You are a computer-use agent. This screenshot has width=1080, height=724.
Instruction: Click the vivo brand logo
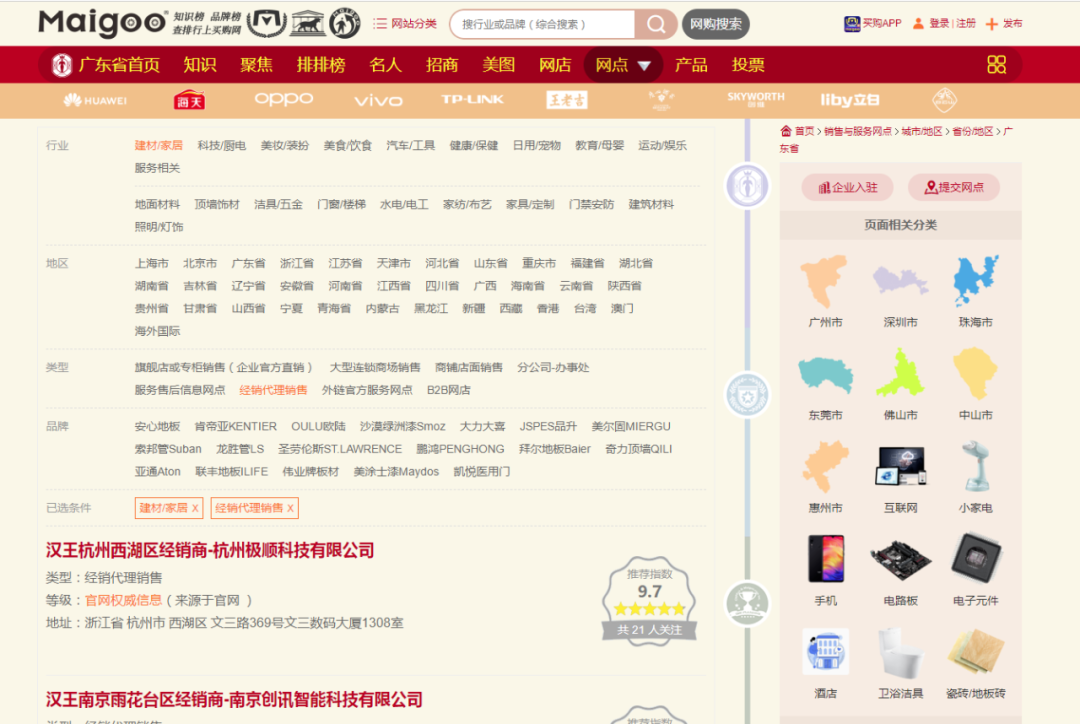(378, 101)
